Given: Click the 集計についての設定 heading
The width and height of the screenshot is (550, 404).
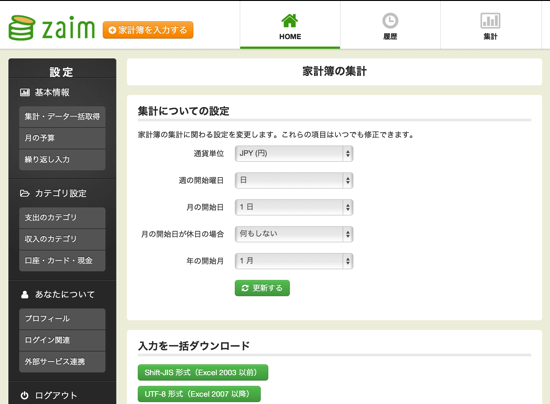Looking at the screenshot, I should click(183, 111).
